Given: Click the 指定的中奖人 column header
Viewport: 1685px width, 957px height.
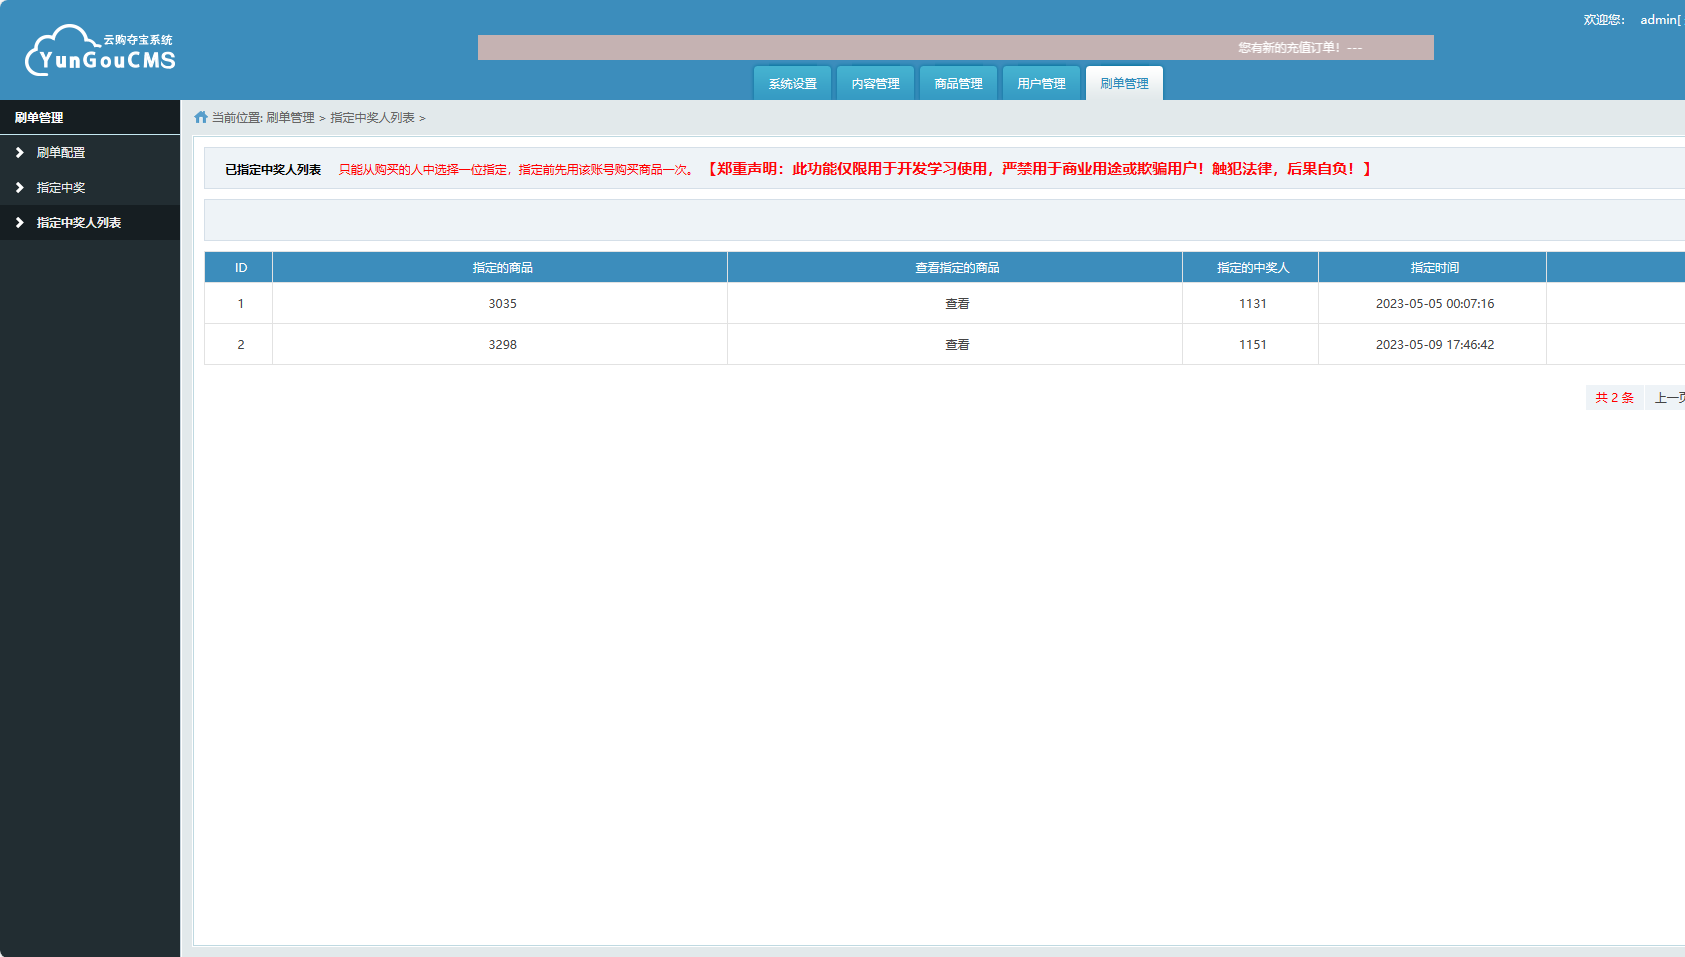Looking at the screenshot, I should (1252, 268).
